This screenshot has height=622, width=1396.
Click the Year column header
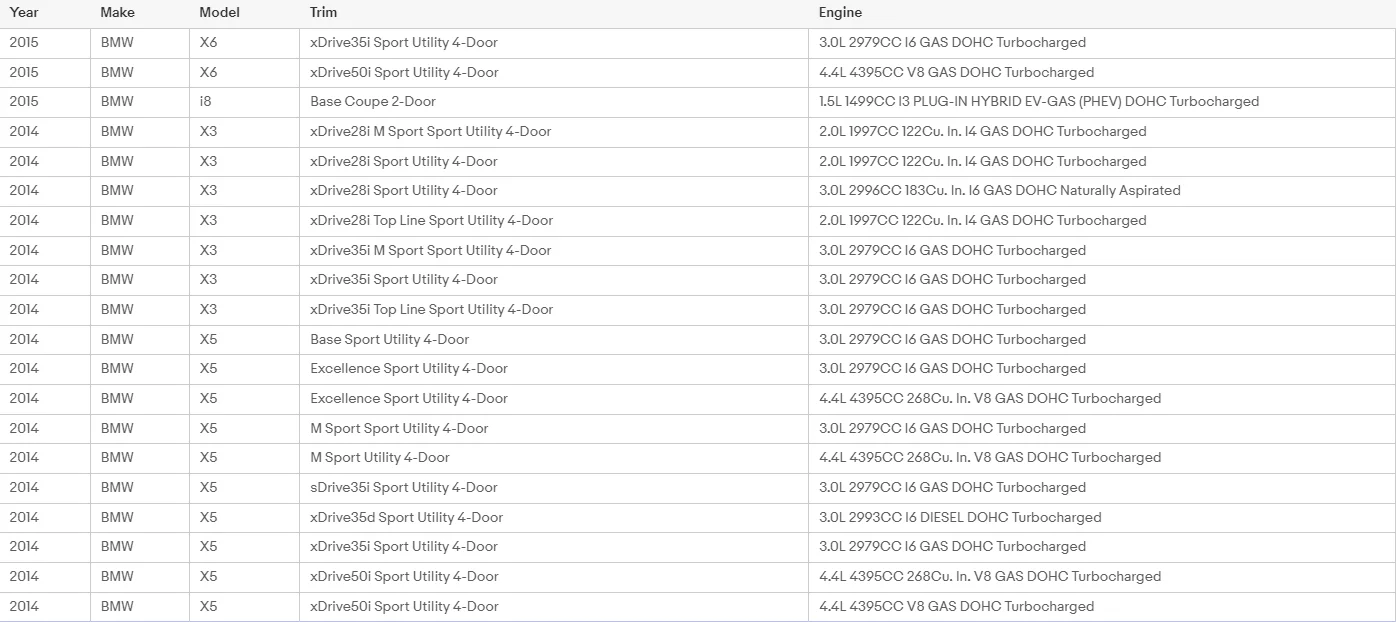click(24, 13)
